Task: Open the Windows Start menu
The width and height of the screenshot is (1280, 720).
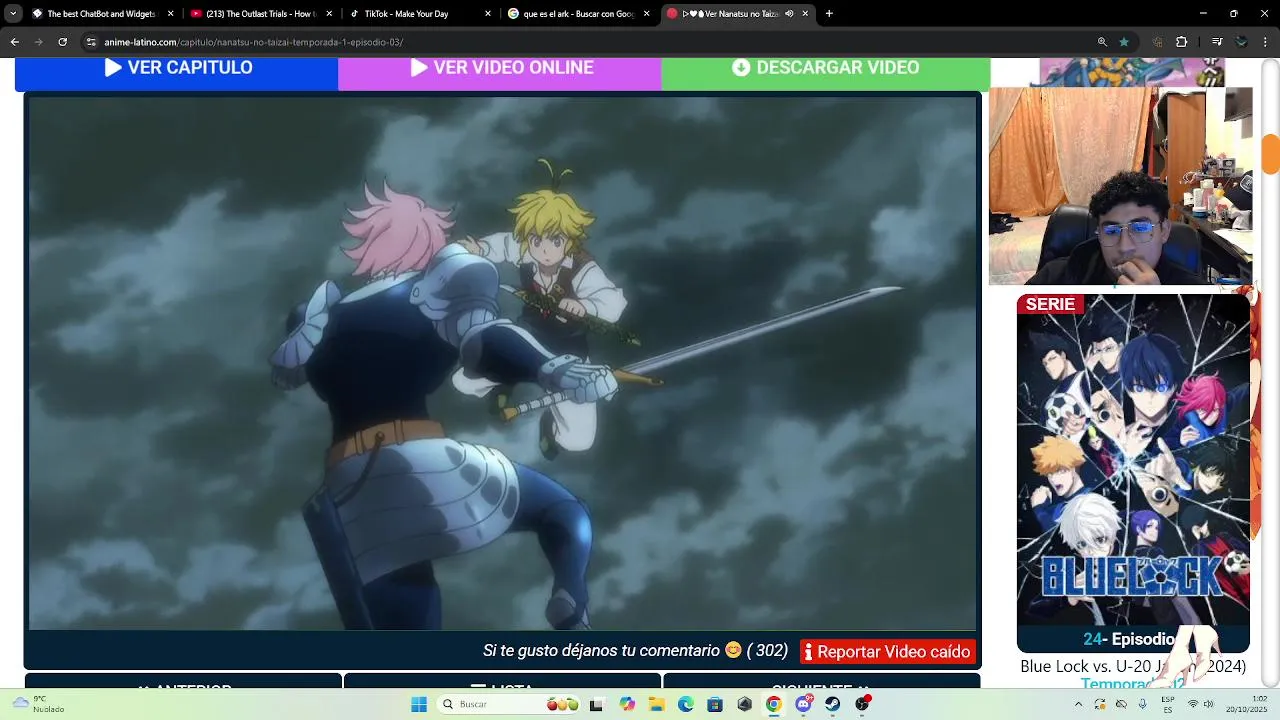Action: pyautogui.click(x=419, y=704)
